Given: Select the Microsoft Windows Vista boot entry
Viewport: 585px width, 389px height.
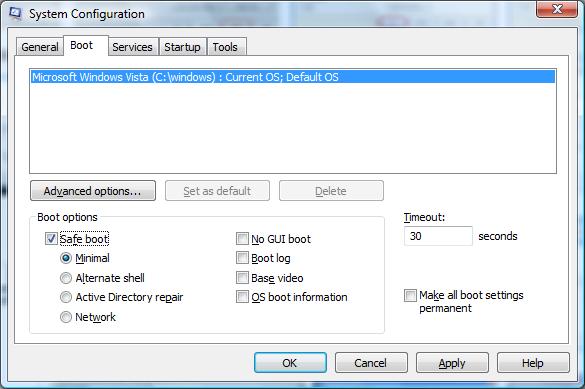Looking at the screenshot, I should pyautogui.click(x=293, y=77).
